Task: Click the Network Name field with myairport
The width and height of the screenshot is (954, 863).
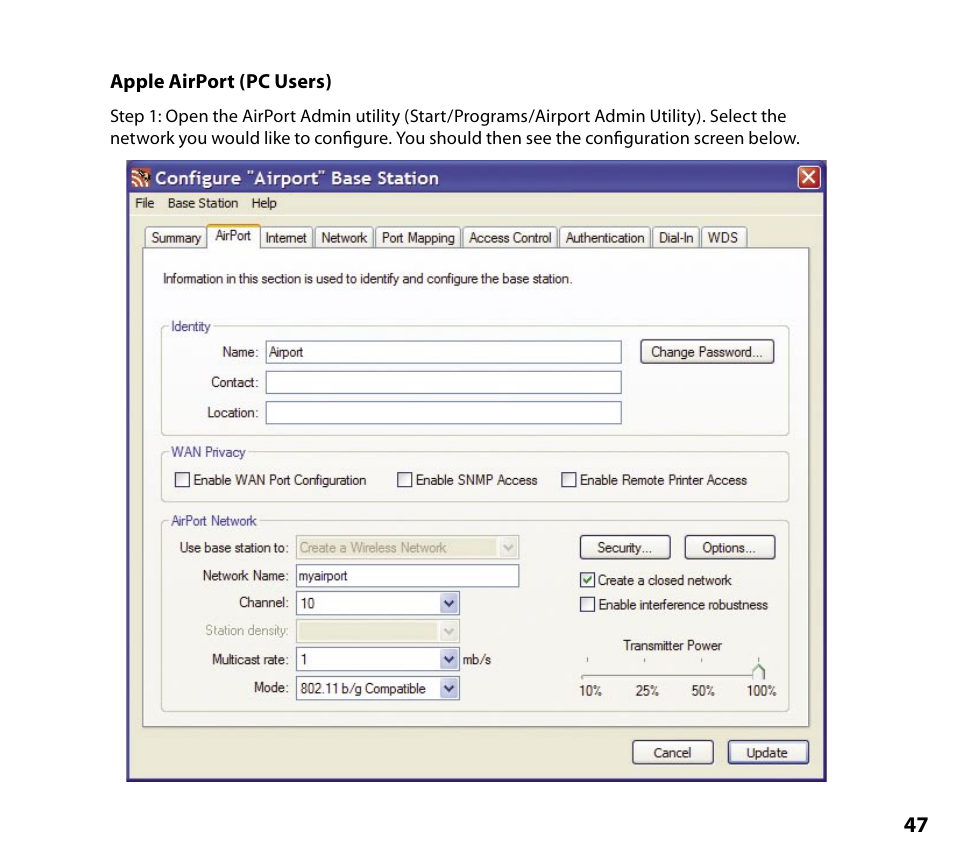Action: (408, 576)
